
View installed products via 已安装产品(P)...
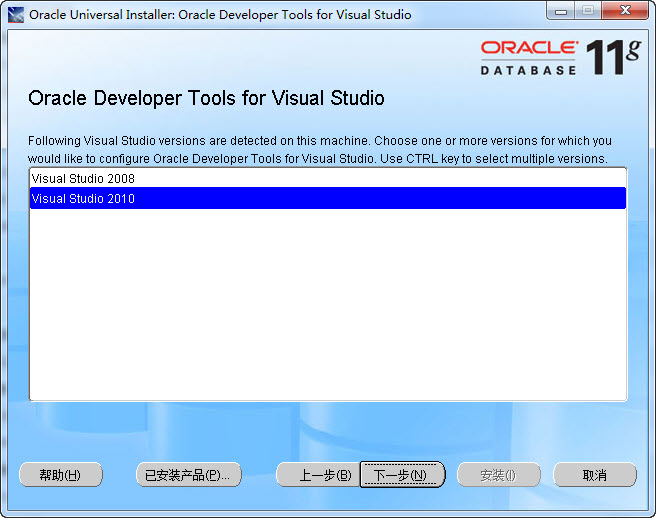[x=189, y=475]
